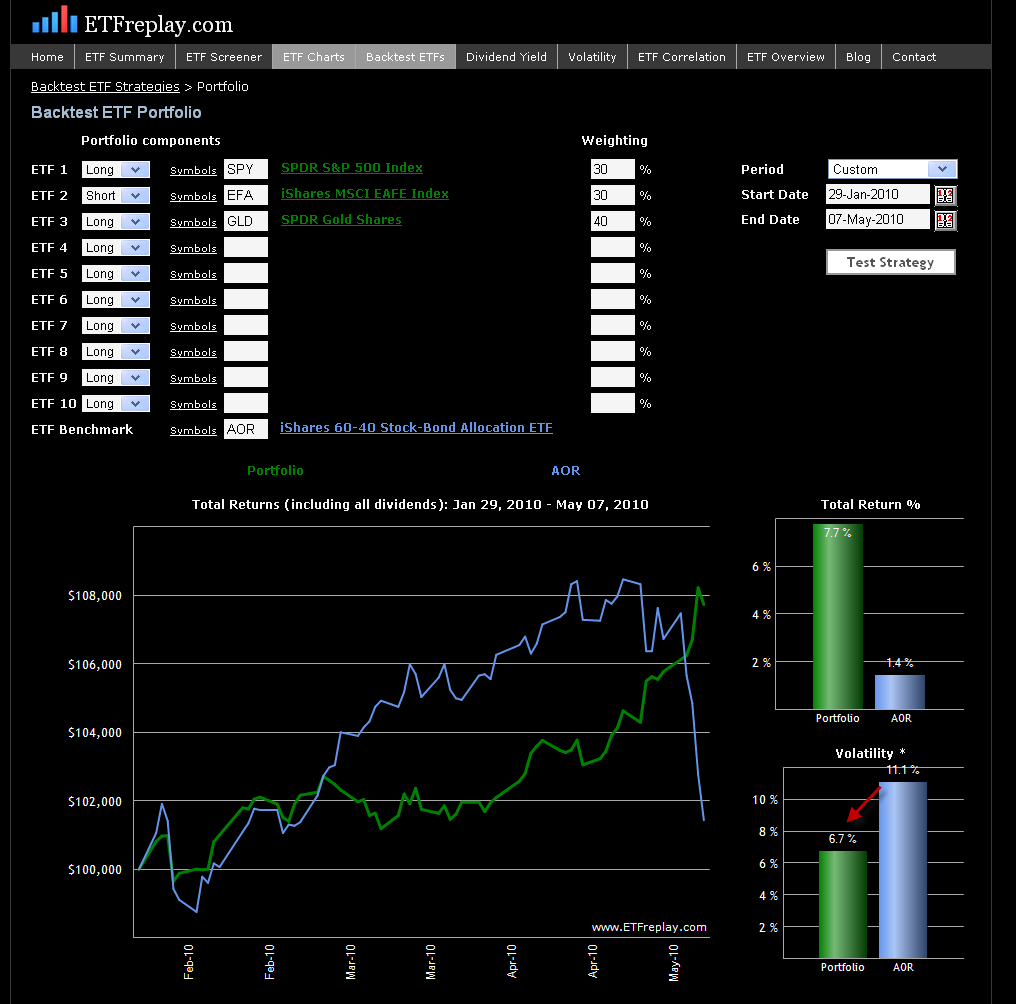Open SPDR S&P 500 Index link
This screenshot has height=1004, width=1016.
tap(352, 167)
